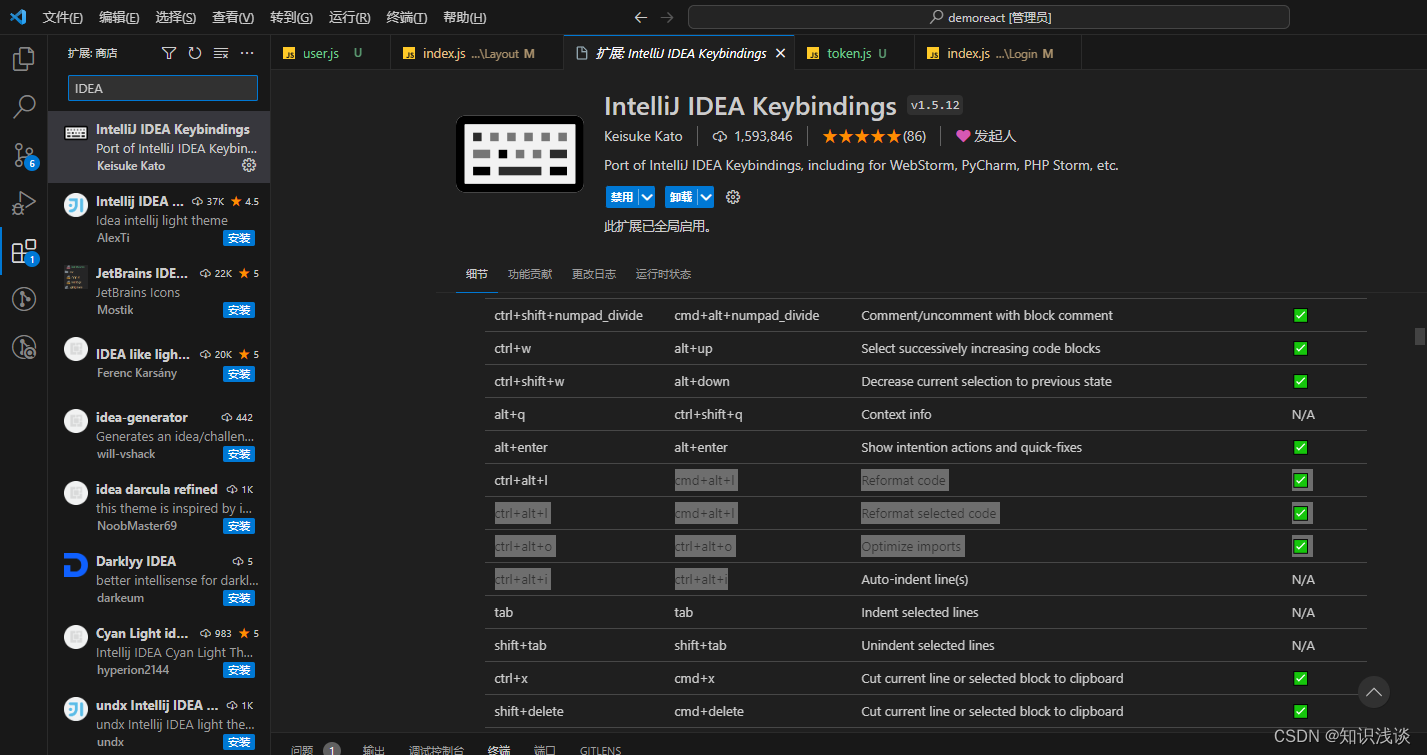Screen dimensions: 1427x755
Task: Open the GitLens activity bar icon below Extensions
Action: (x=24, y=299)
